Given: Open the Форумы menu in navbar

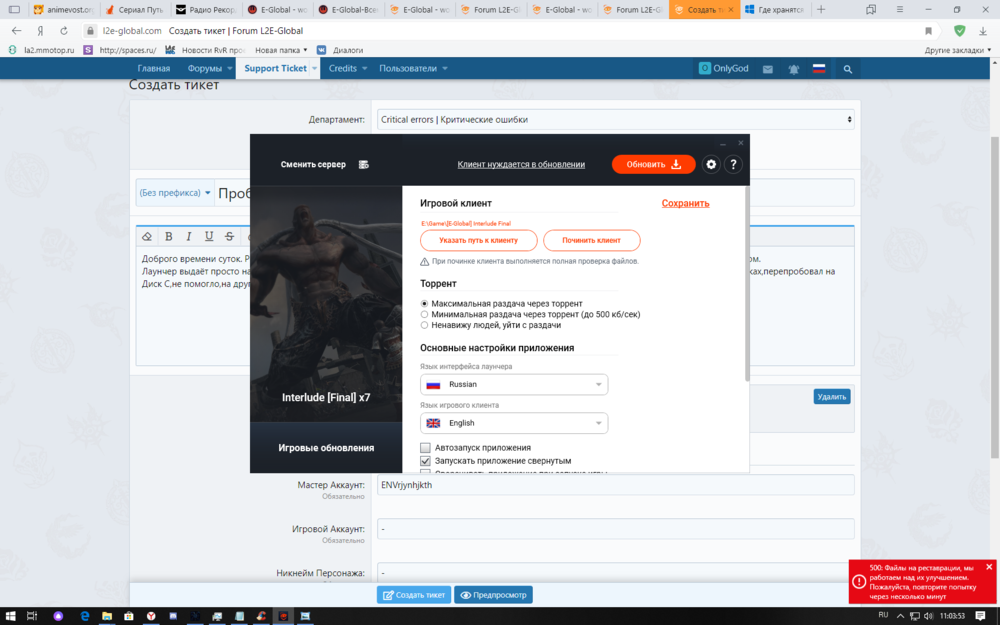Looking at the screenshot, I should tap(208, 69).
